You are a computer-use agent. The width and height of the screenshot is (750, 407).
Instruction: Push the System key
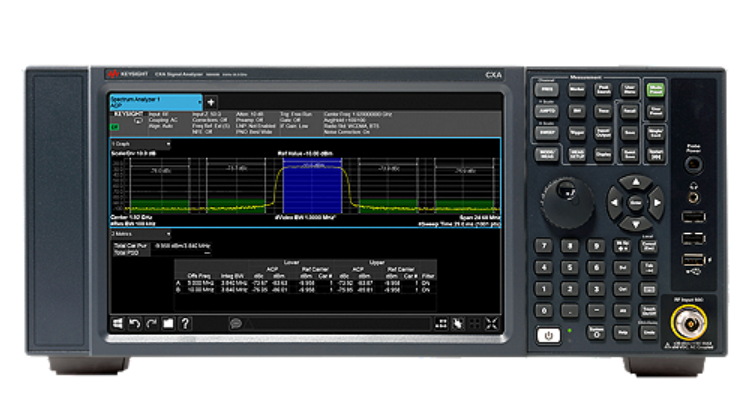[596, 333]
